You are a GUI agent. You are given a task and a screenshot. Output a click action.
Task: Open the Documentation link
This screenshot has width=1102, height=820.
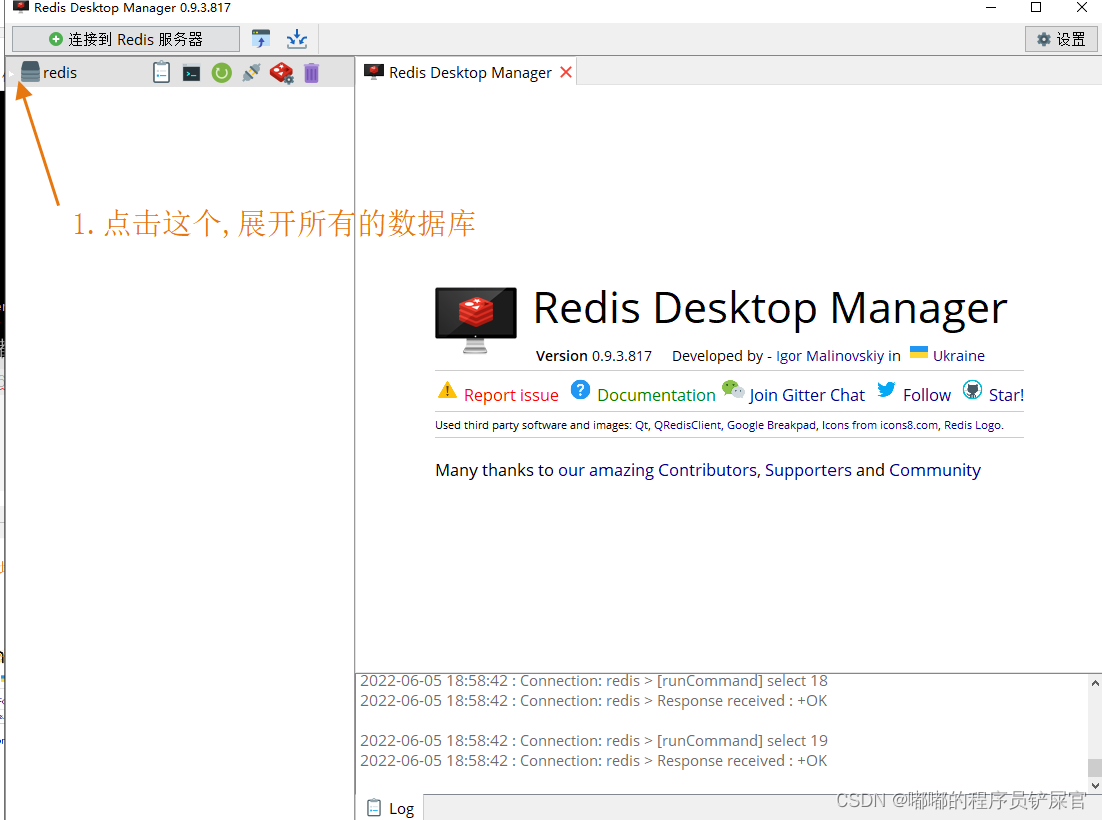656,395
